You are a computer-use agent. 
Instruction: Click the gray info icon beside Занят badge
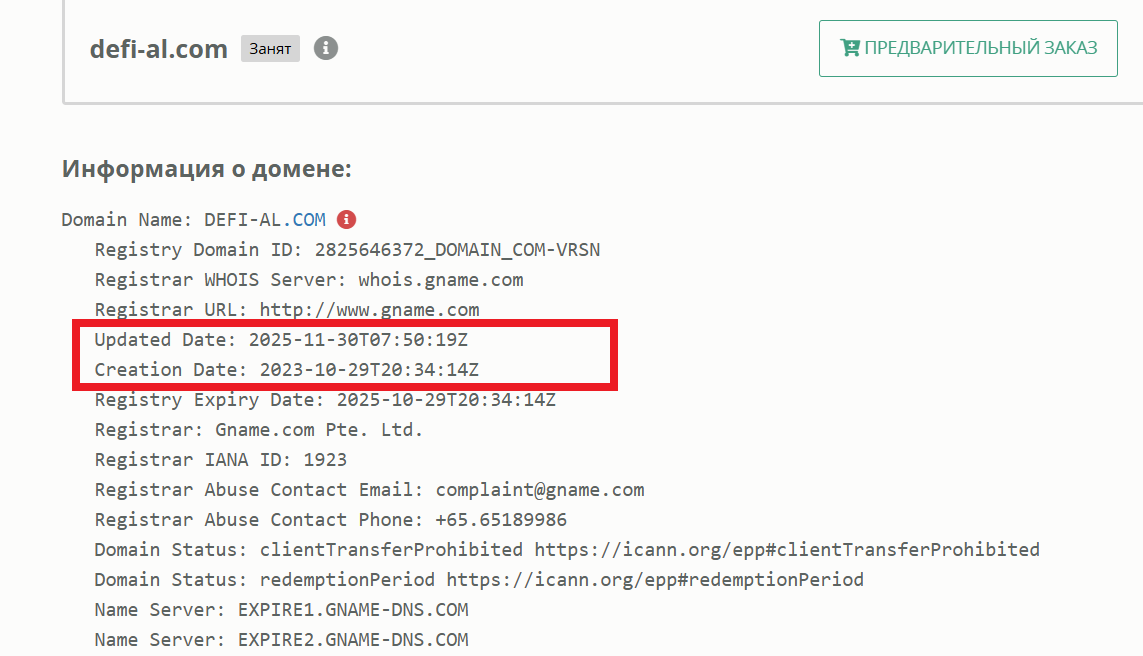(x=326, y=48)
